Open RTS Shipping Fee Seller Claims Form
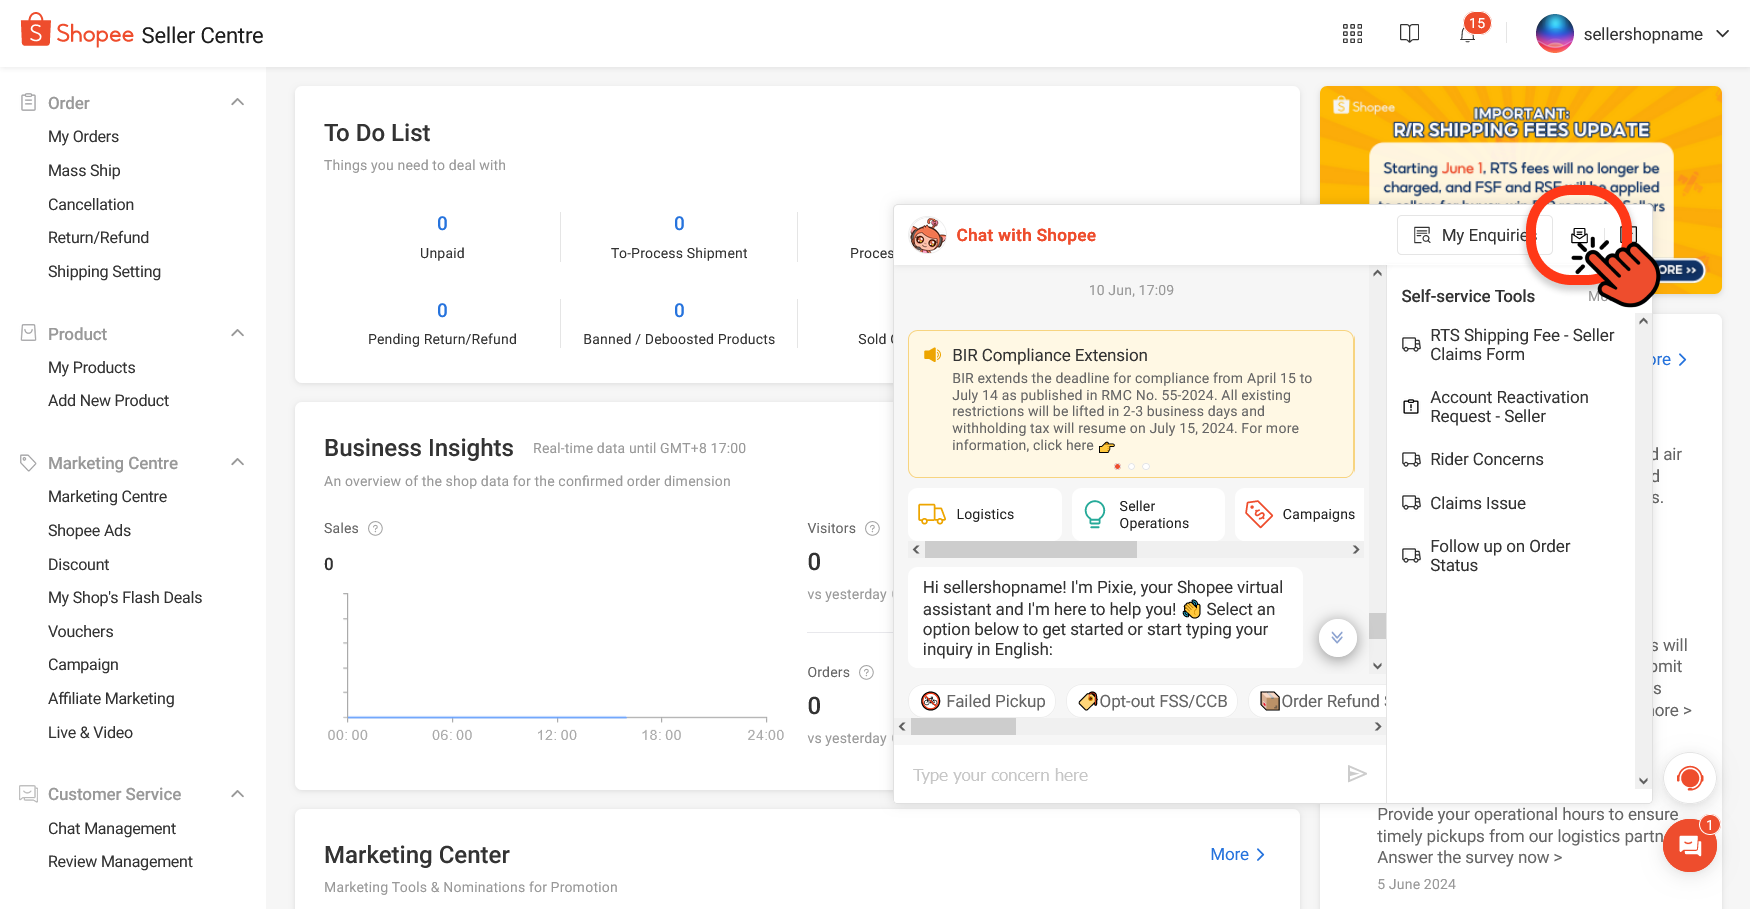The width and height of the screenshot is (1750, 909). [x=1510, y=345]
